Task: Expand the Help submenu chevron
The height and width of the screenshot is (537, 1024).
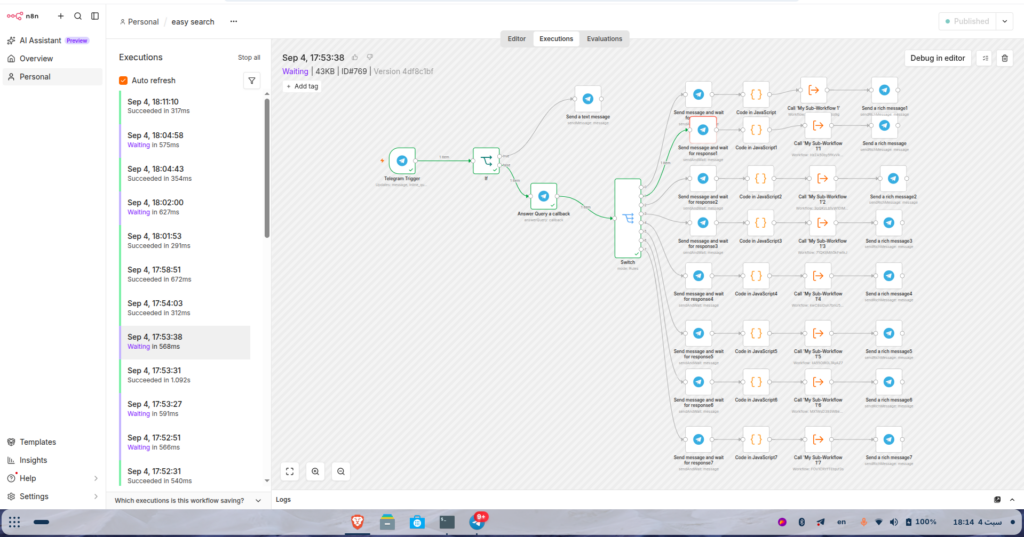Action: (x=95, y=479)
